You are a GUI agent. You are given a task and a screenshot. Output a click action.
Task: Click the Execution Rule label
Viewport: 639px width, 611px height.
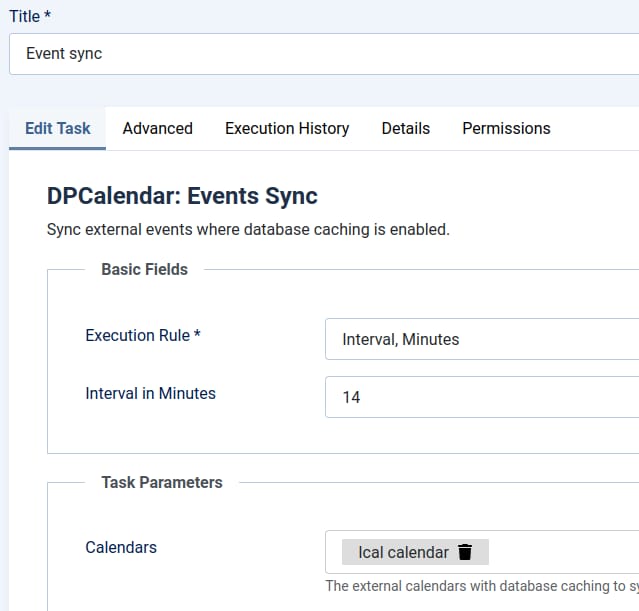point(143,335)
